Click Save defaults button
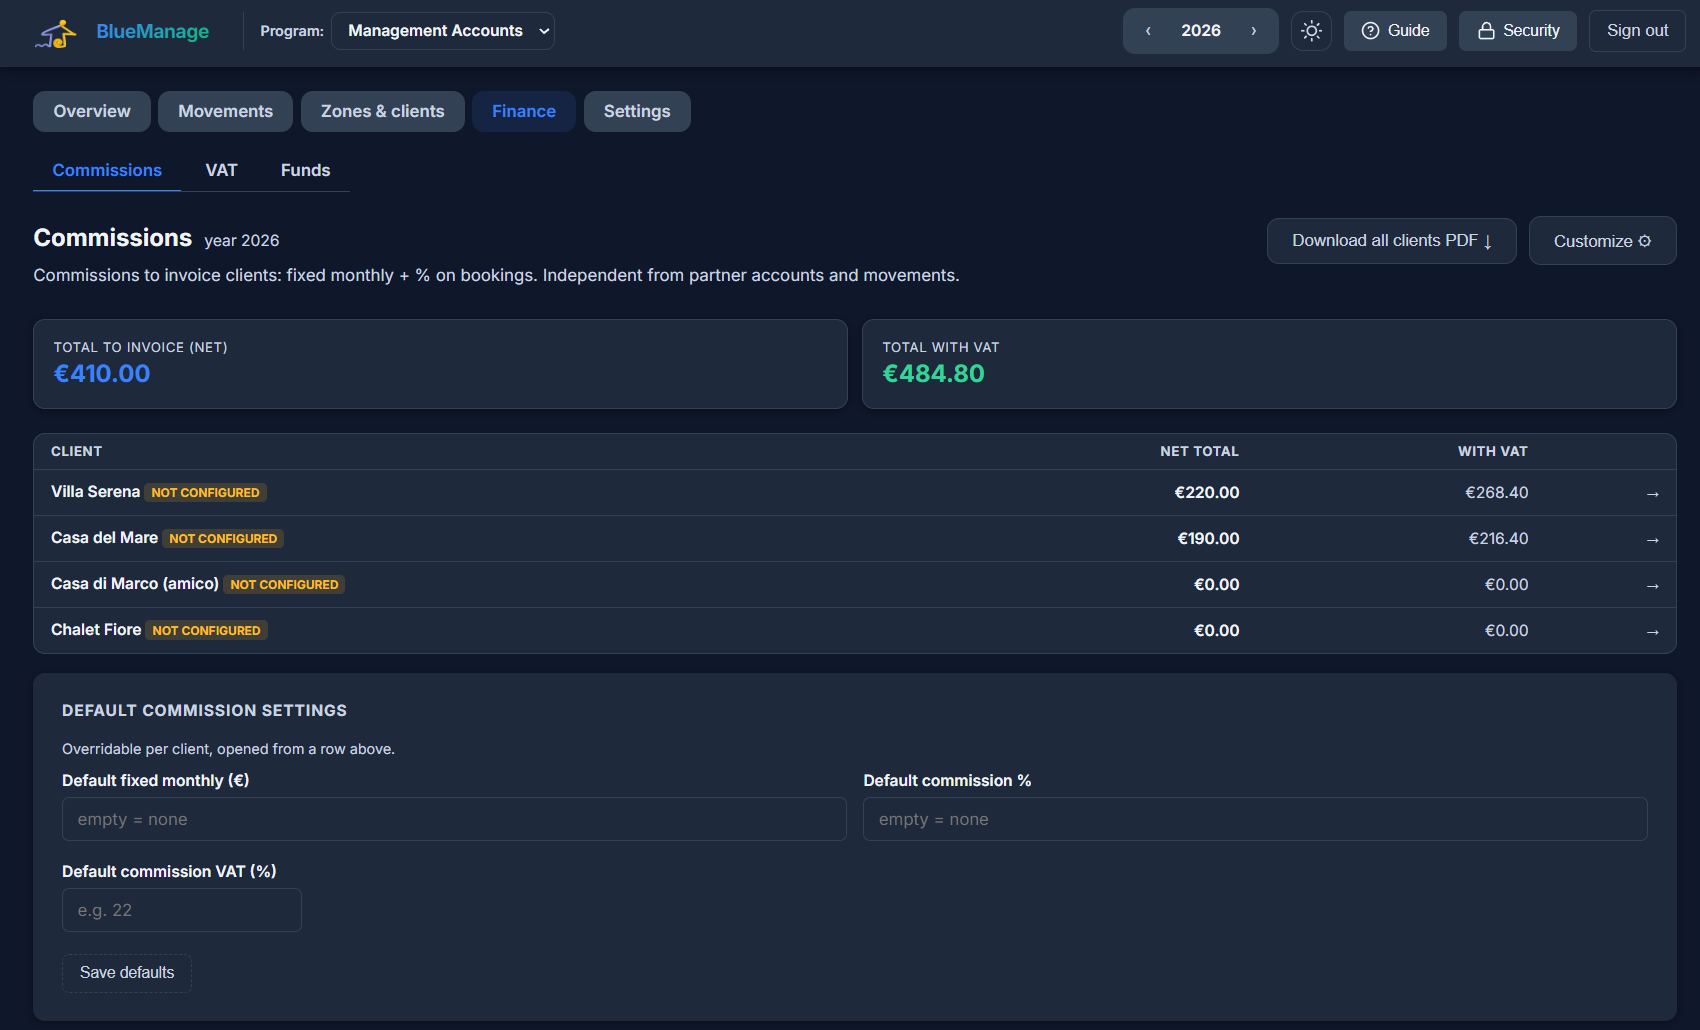 [127, 973]
